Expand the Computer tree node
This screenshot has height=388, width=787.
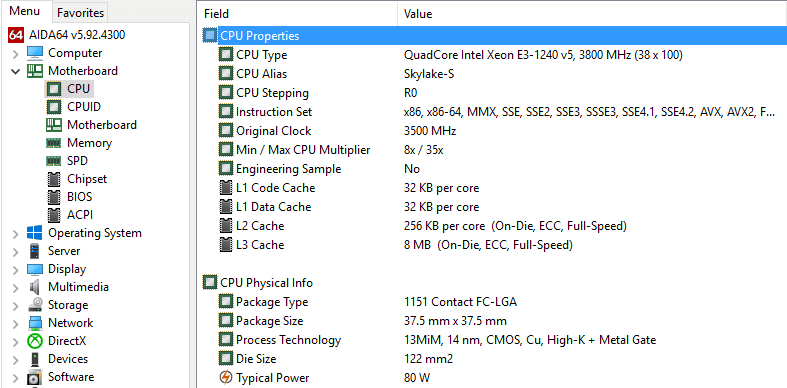point(16,53)
